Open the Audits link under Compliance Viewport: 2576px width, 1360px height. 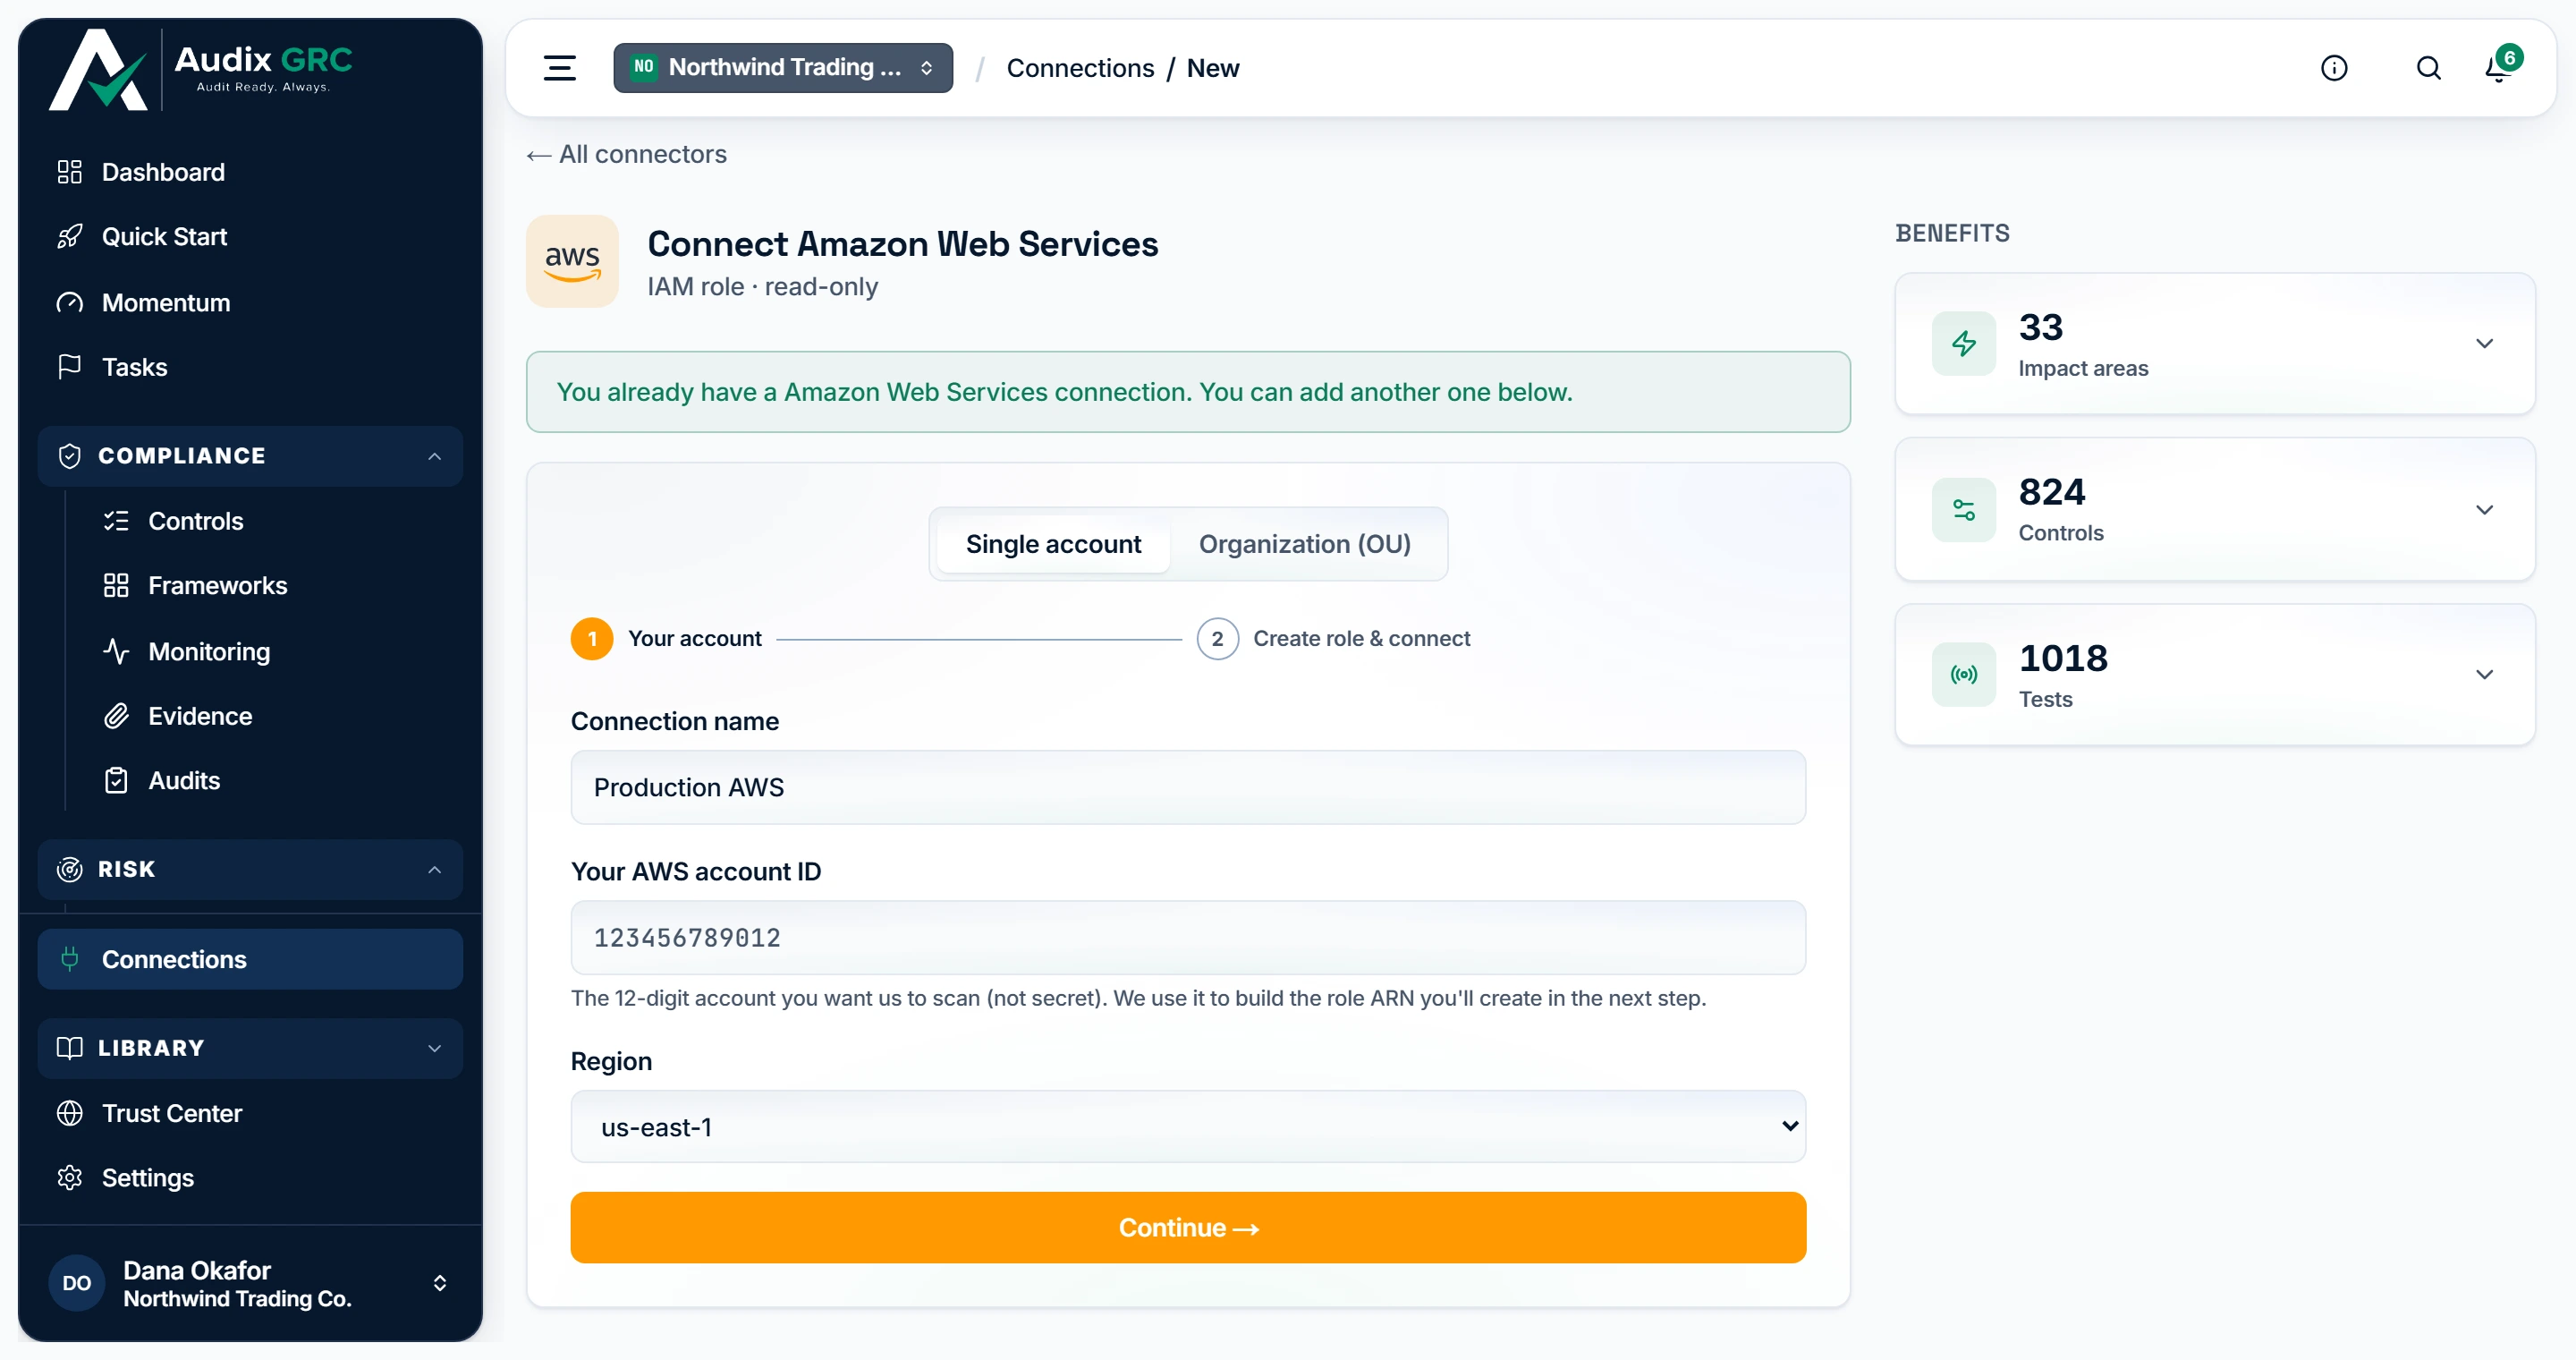pos(184,781)
